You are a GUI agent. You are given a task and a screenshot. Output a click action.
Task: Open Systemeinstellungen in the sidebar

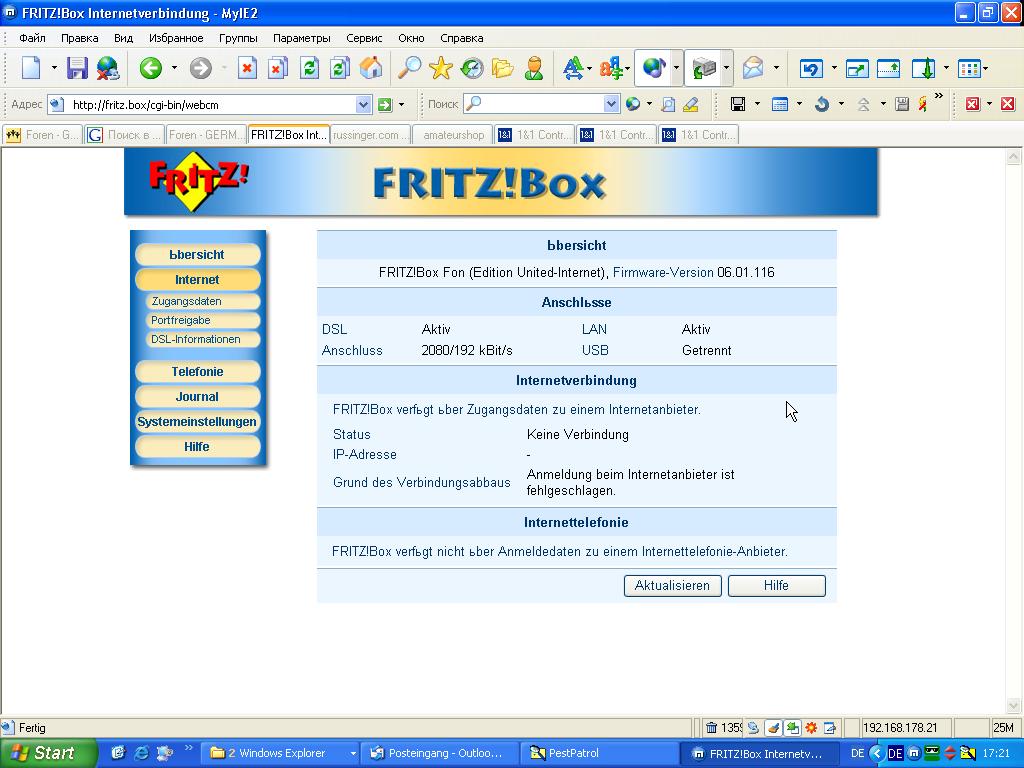coord(197,421)
